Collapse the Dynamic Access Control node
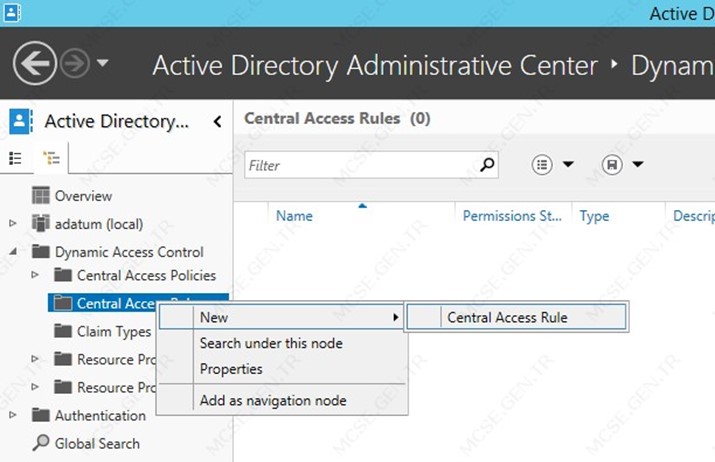Image resolution: width=715 pixels, height=462 pixels. tap(13, 251)
